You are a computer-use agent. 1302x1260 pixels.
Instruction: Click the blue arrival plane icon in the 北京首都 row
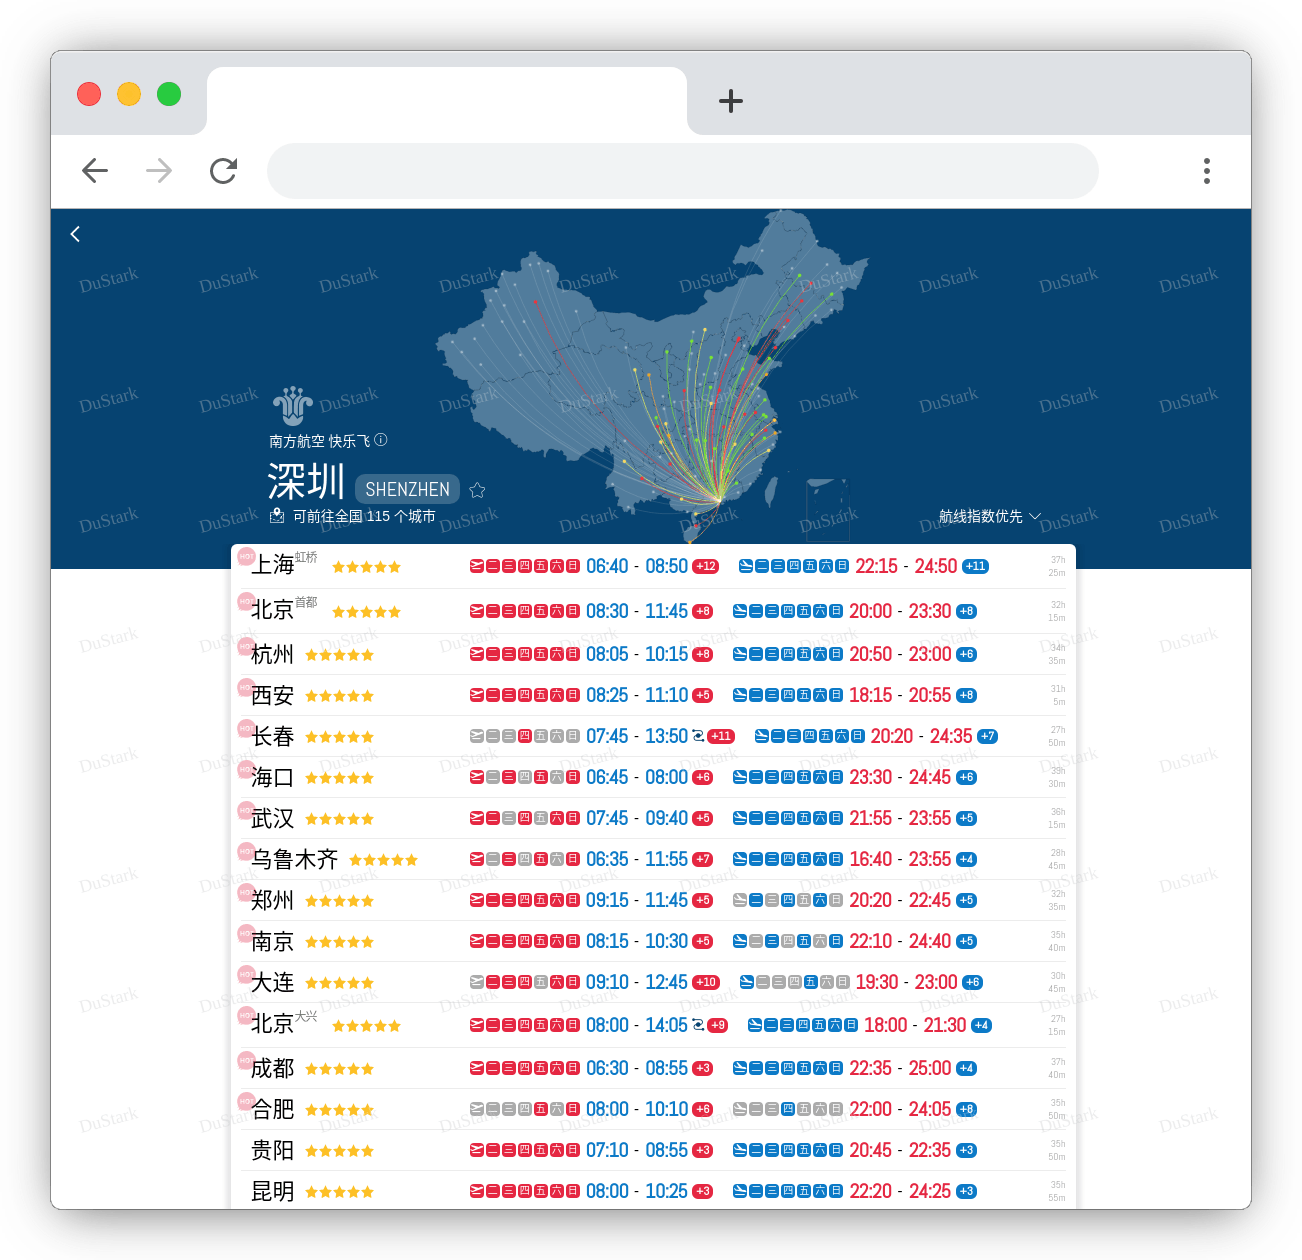point(740,611)
